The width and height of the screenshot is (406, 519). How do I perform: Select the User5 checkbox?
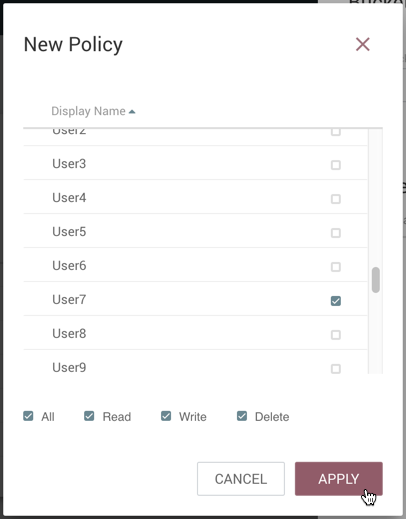[336, 233]
